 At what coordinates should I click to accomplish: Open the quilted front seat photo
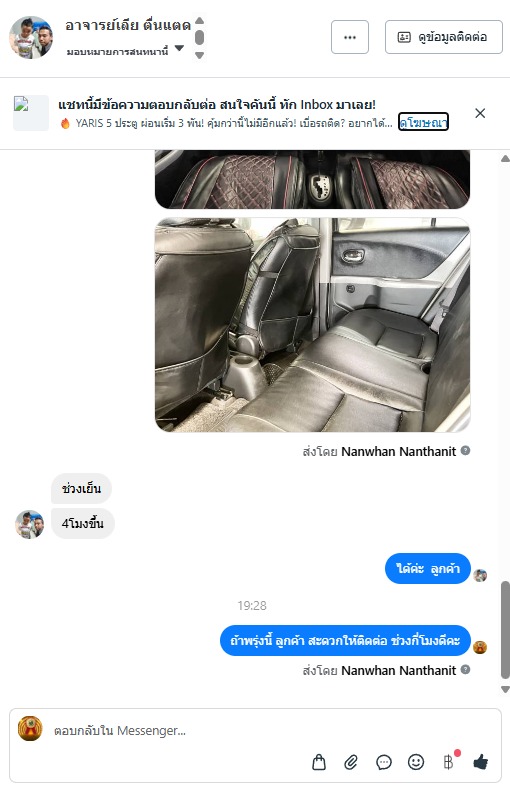[x=313, y=179]
